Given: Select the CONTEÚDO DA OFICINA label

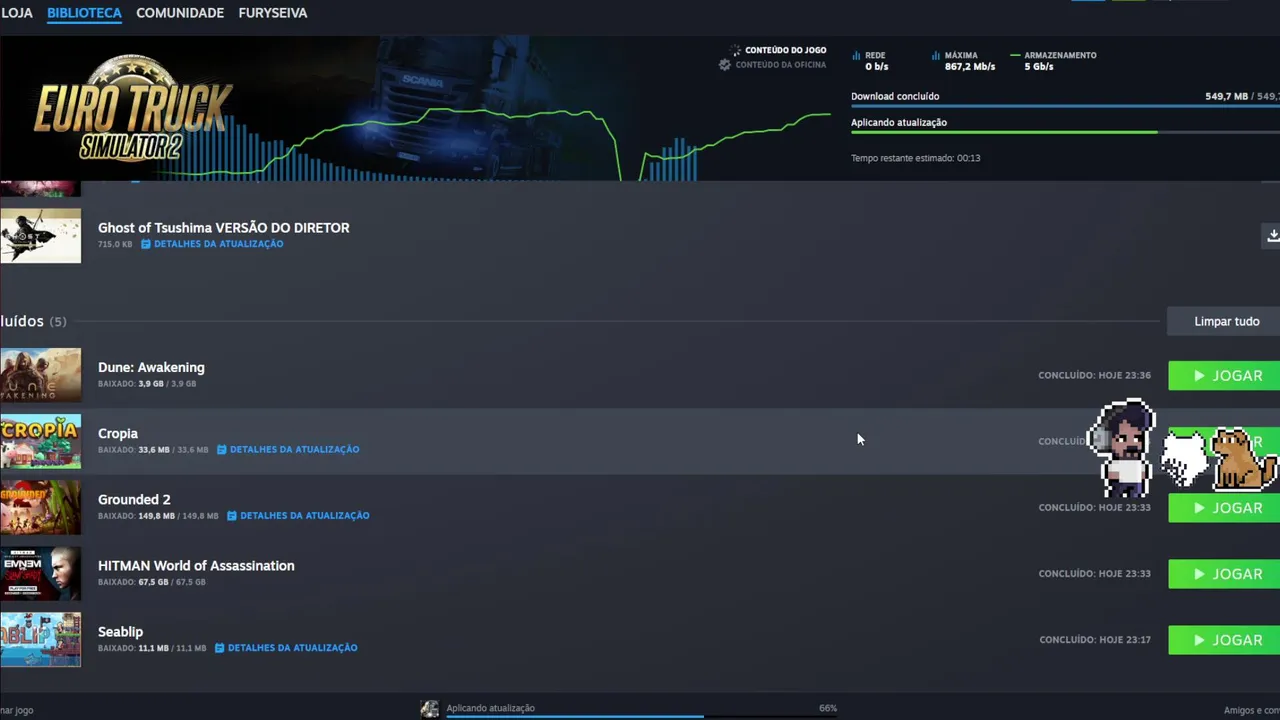Looking at the screenshot, I should (x=780, y=65).
